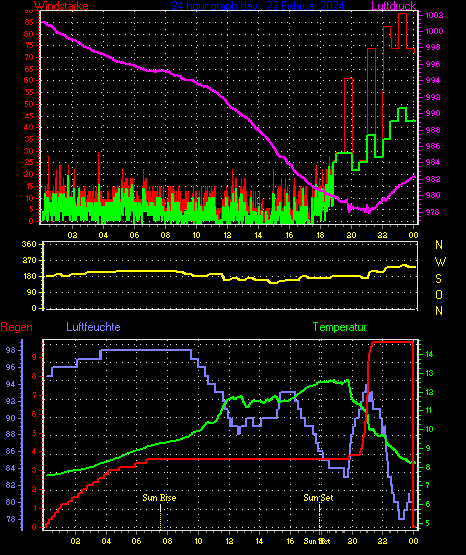This screenshot has height=555, width=466.
Task: Click the blue Luftfeuchte legend label
Action: [x=93, y=326]
